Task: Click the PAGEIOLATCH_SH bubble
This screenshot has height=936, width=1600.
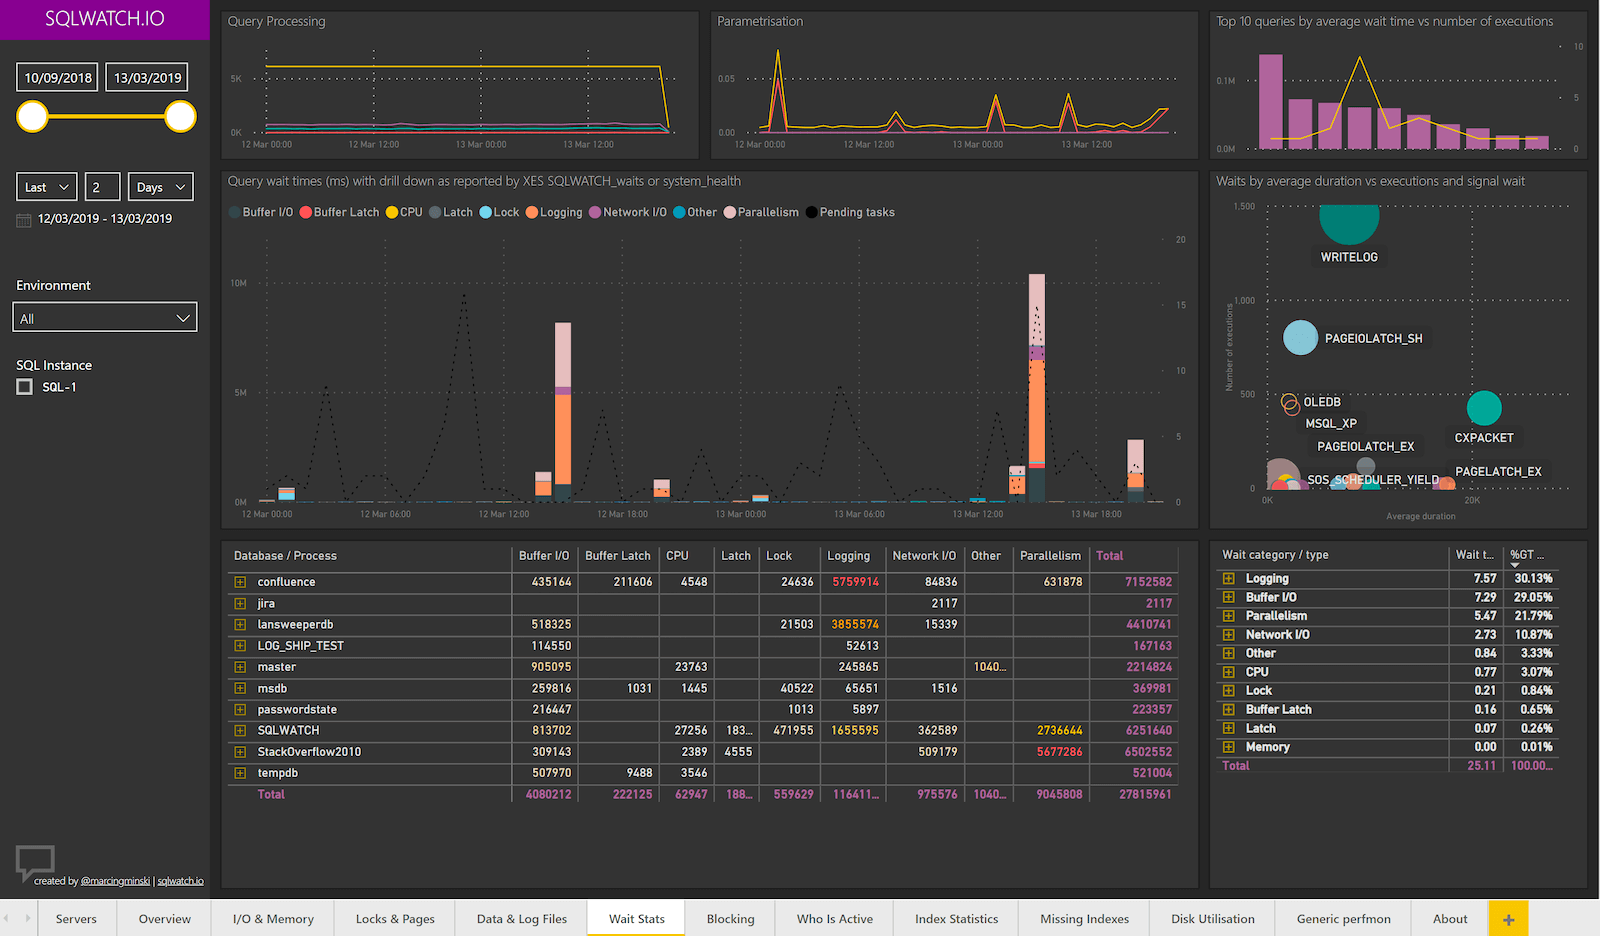Action: point(1301,338)
